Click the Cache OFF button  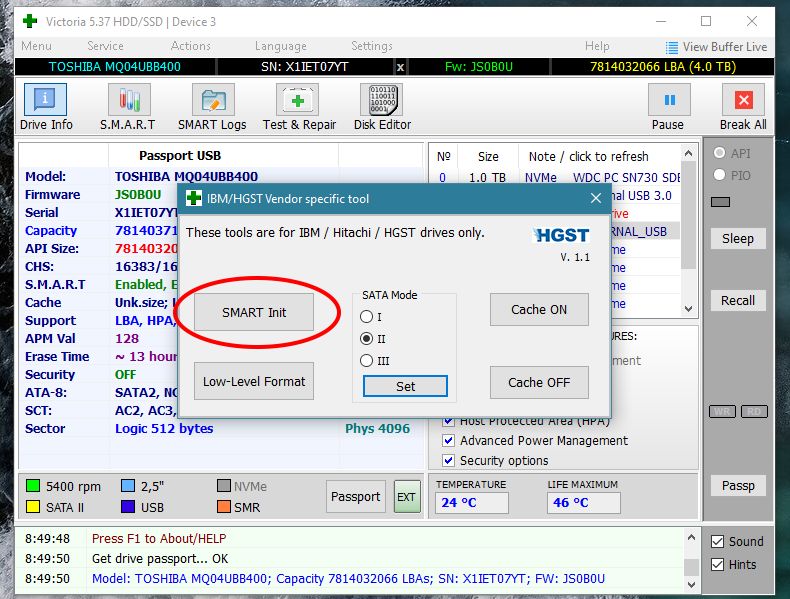coord(539,382)
